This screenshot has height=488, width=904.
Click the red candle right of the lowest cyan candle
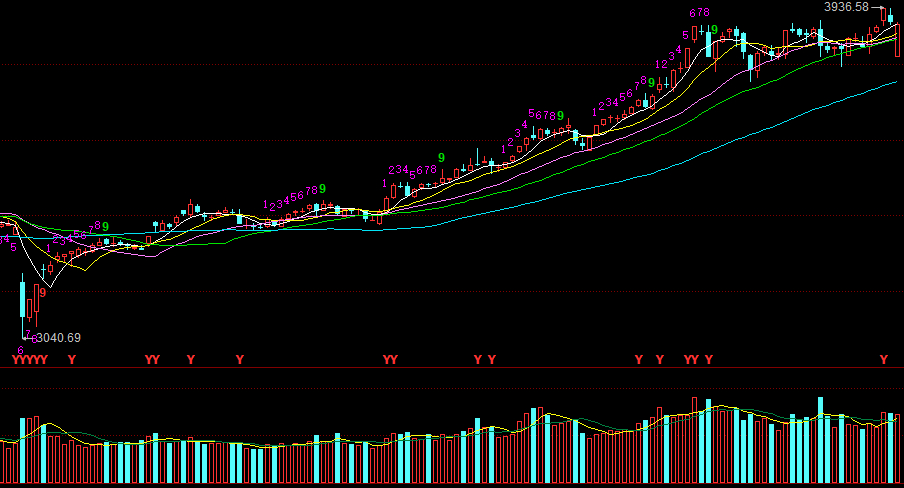coord(36,300)
